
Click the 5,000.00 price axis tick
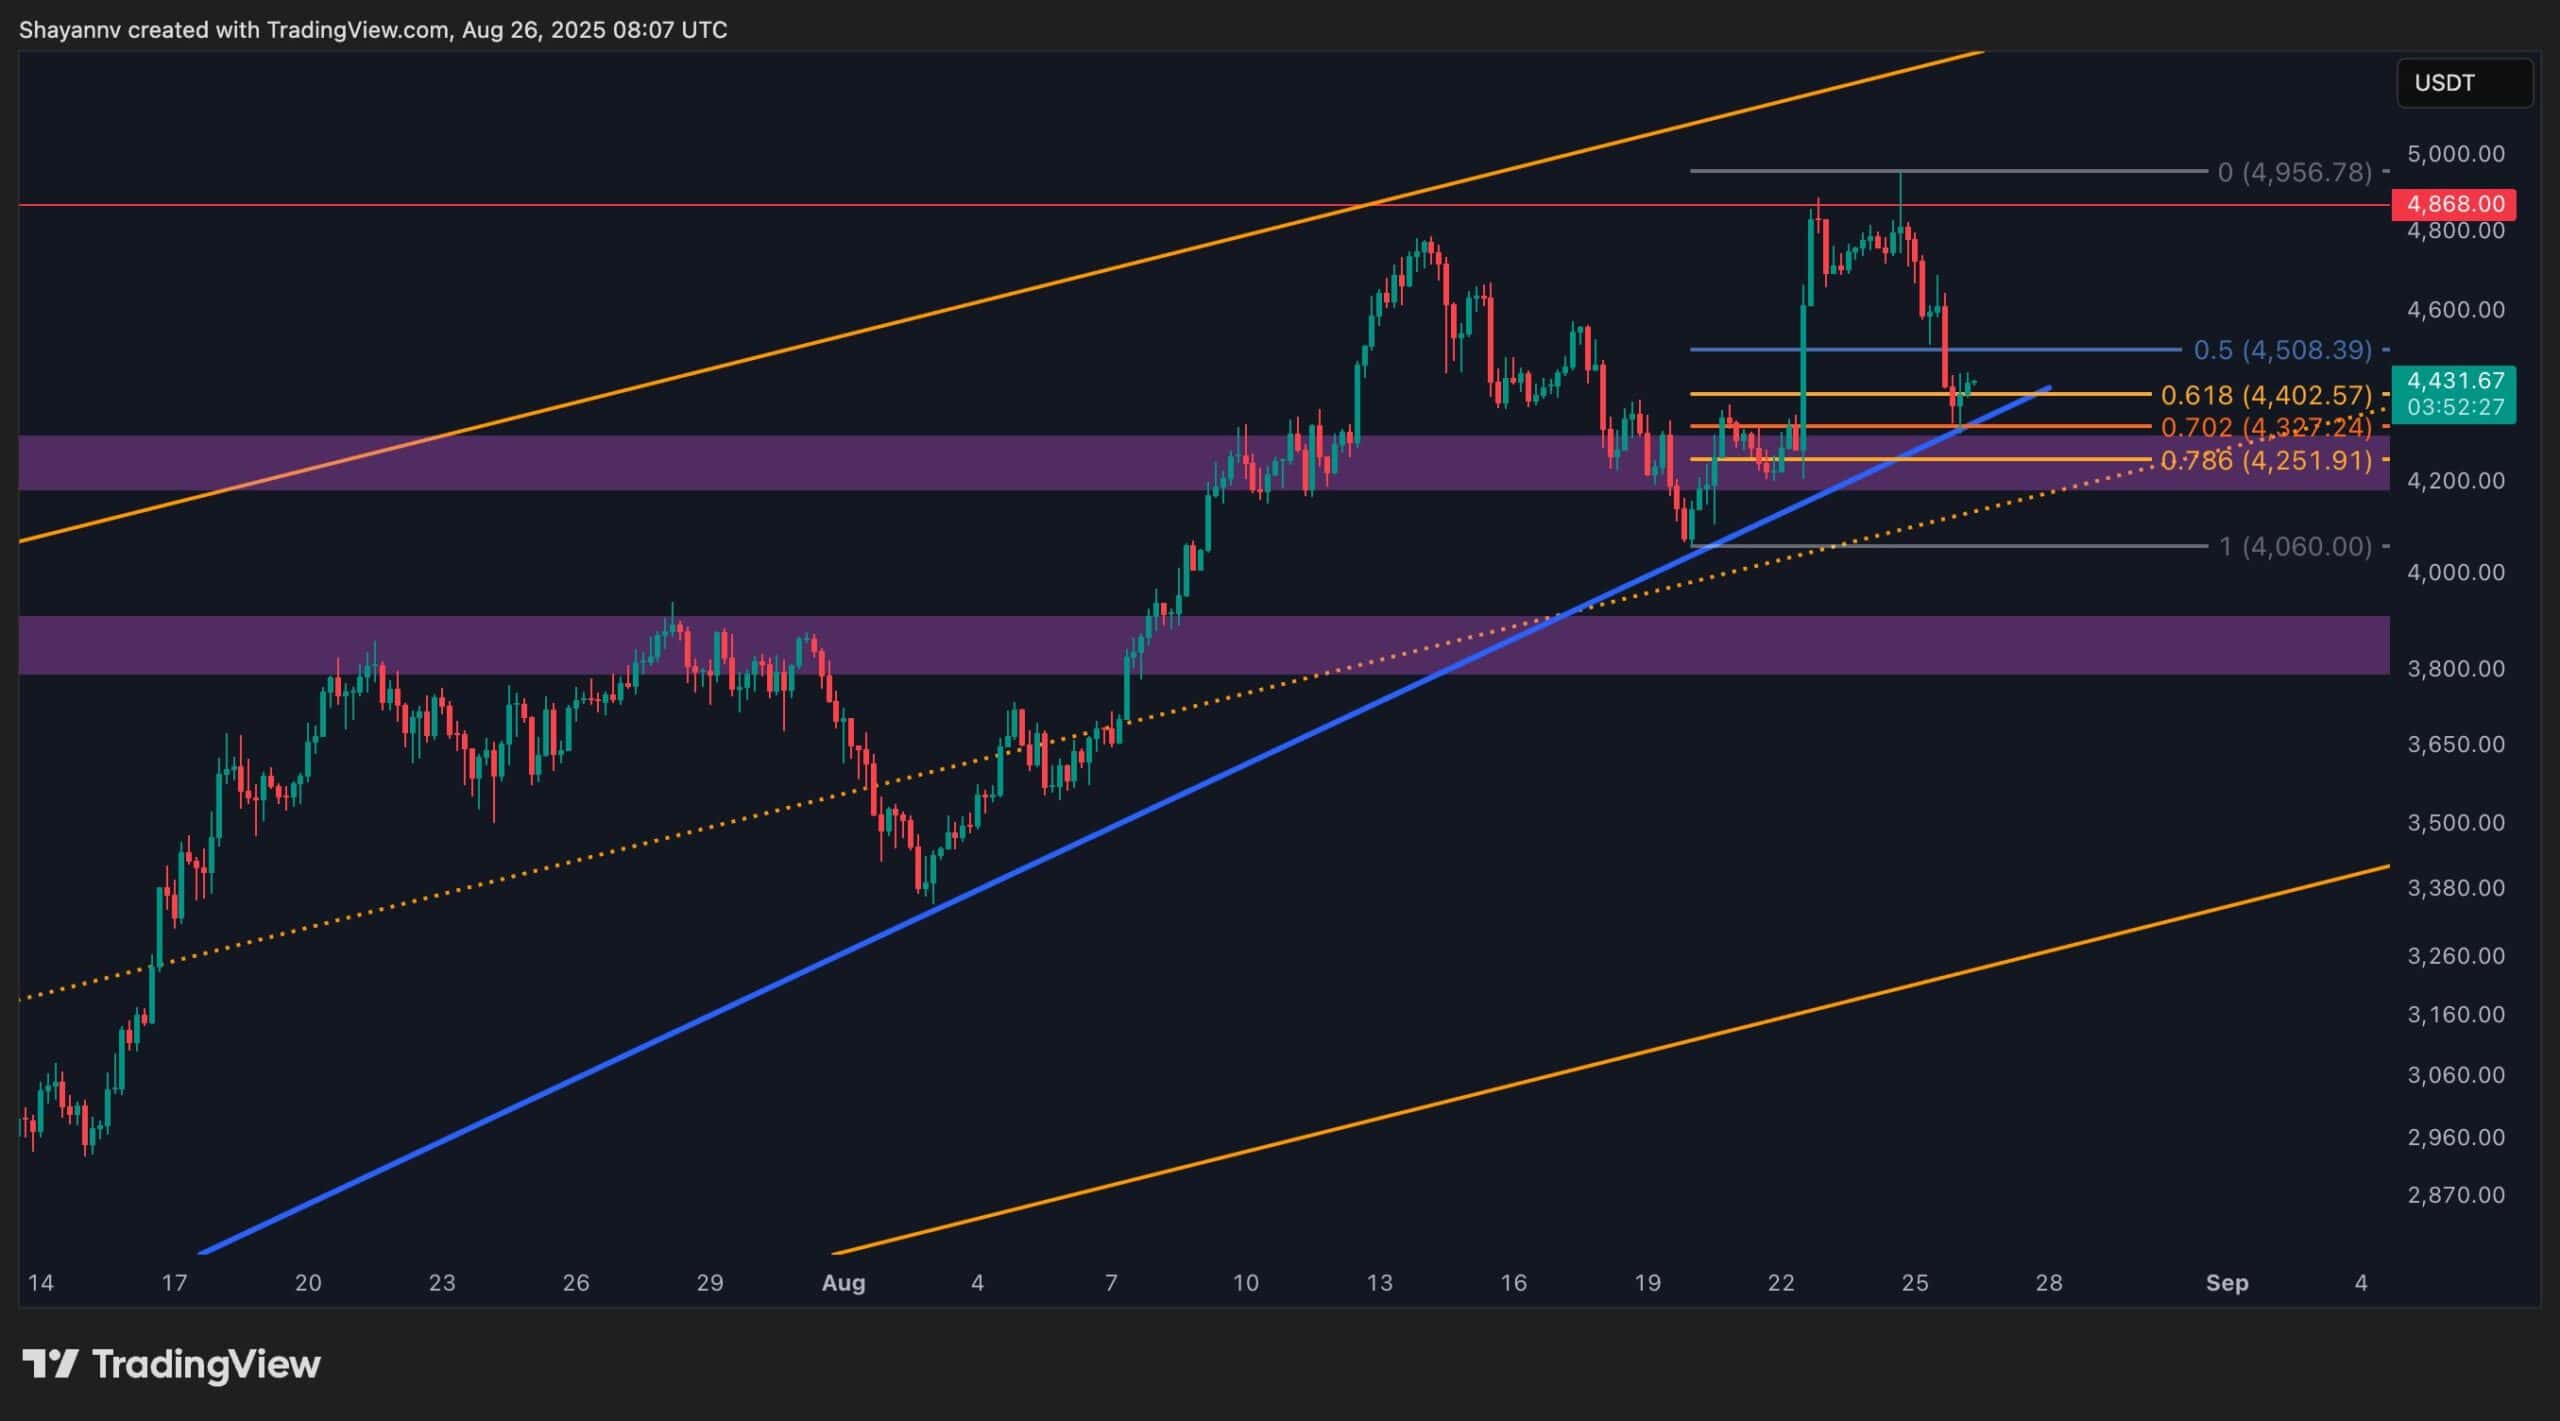2455,154
